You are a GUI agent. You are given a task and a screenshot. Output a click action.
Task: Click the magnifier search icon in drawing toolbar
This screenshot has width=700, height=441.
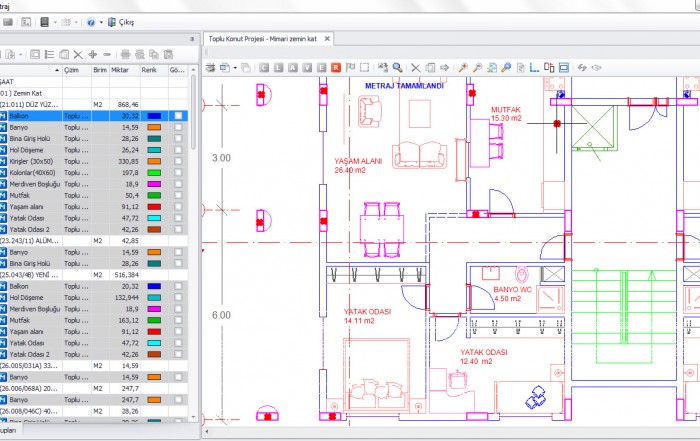[397, 68]
